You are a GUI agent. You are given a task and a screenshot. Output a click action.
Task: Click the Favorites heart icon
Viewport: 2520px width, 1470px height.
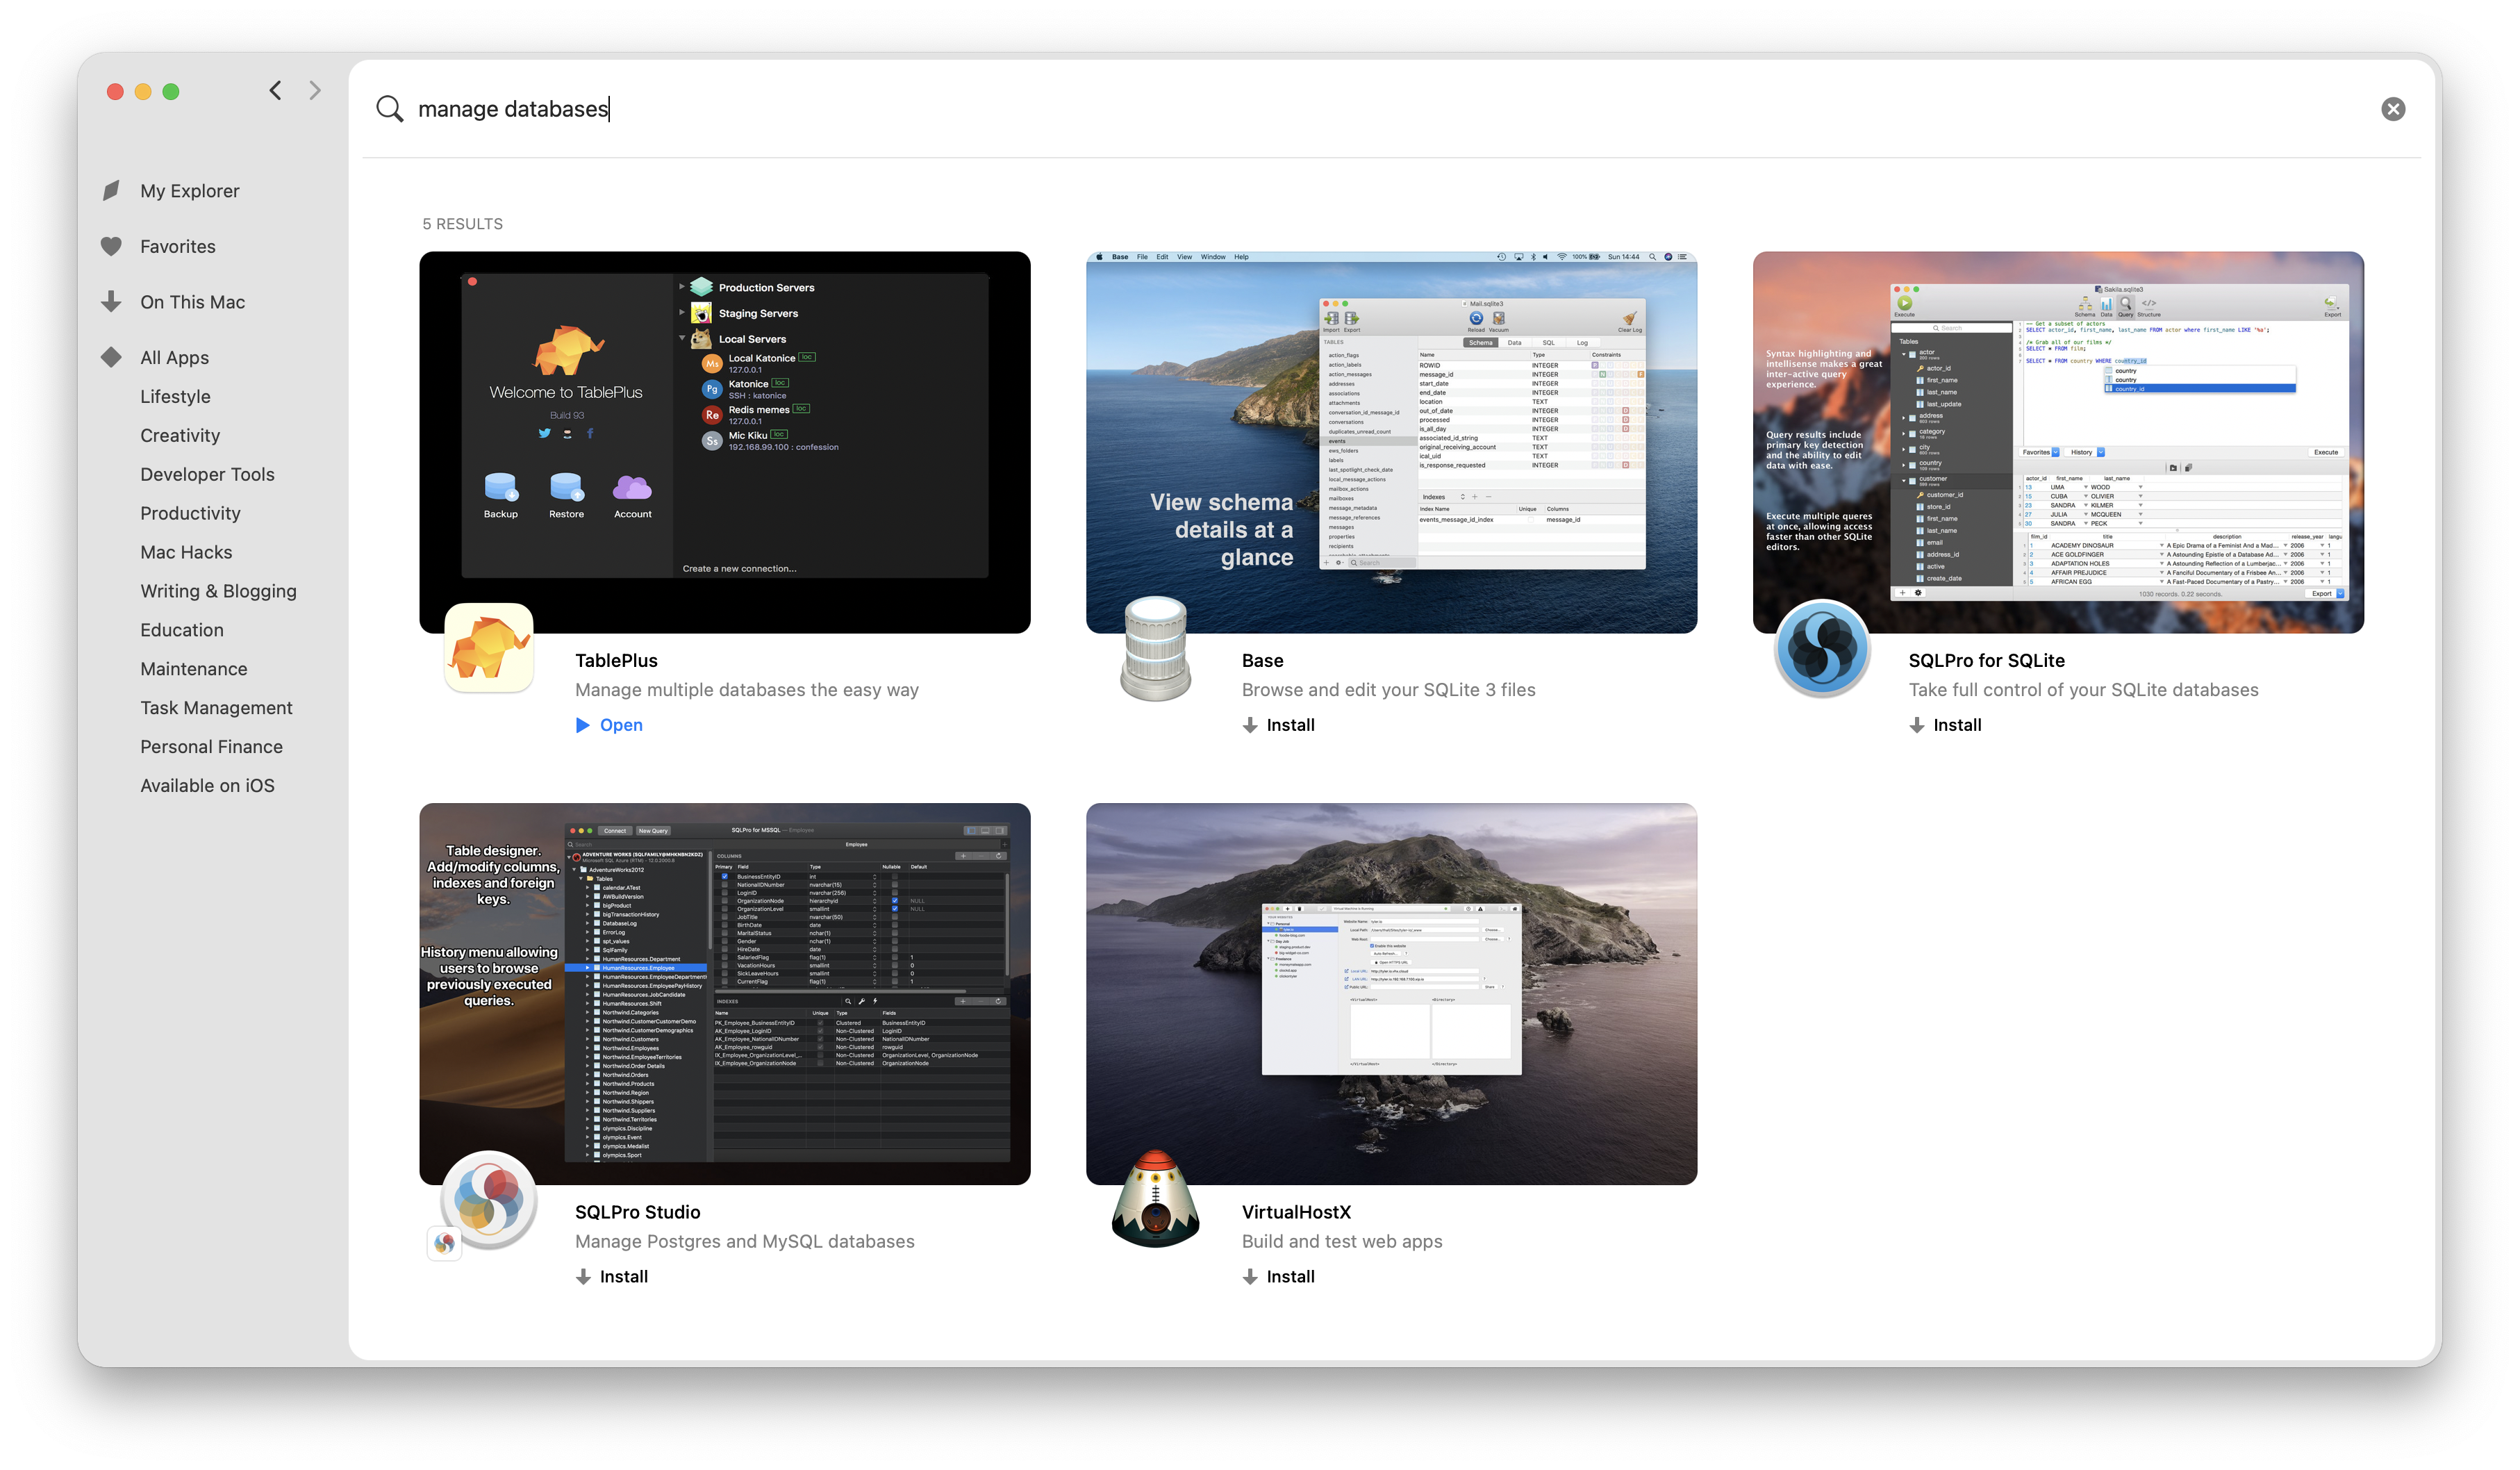pos(111,246)
